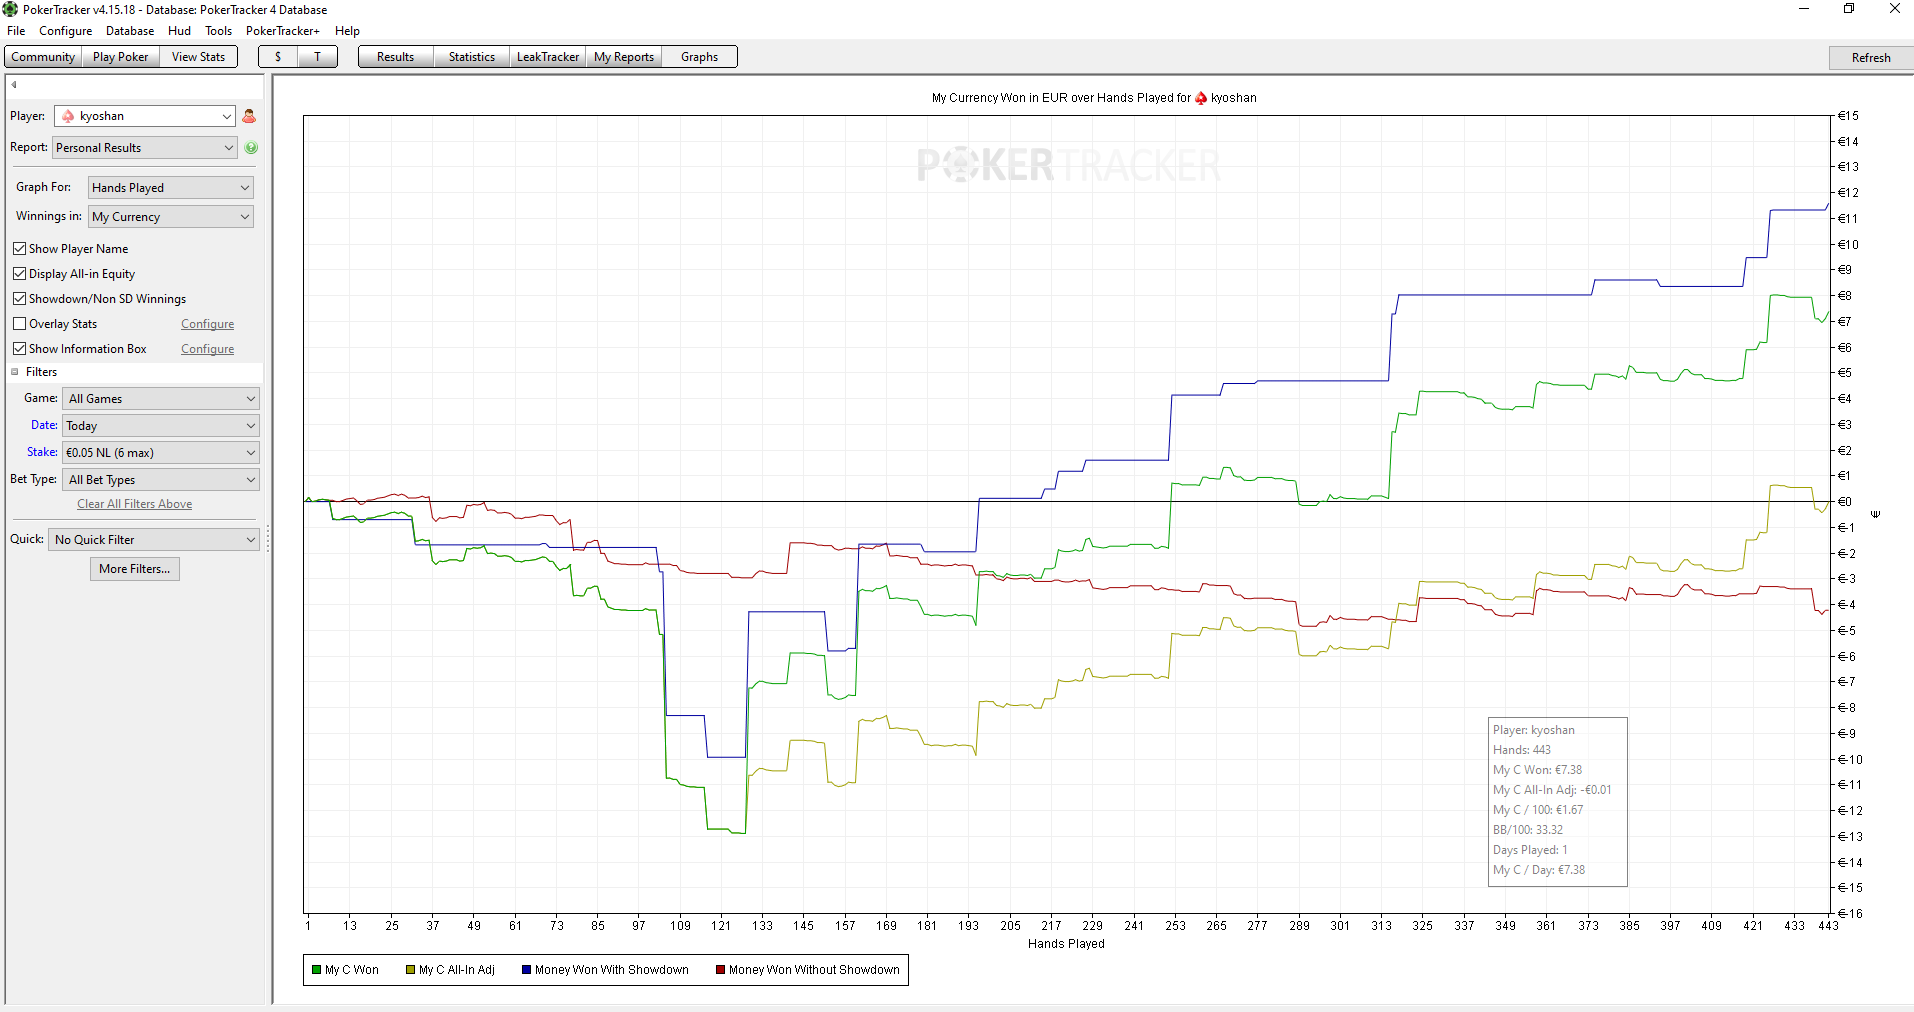Open the Stake filter dropdown
This screenshot has height=1012, width=1914.
click(x=161, y=452)
